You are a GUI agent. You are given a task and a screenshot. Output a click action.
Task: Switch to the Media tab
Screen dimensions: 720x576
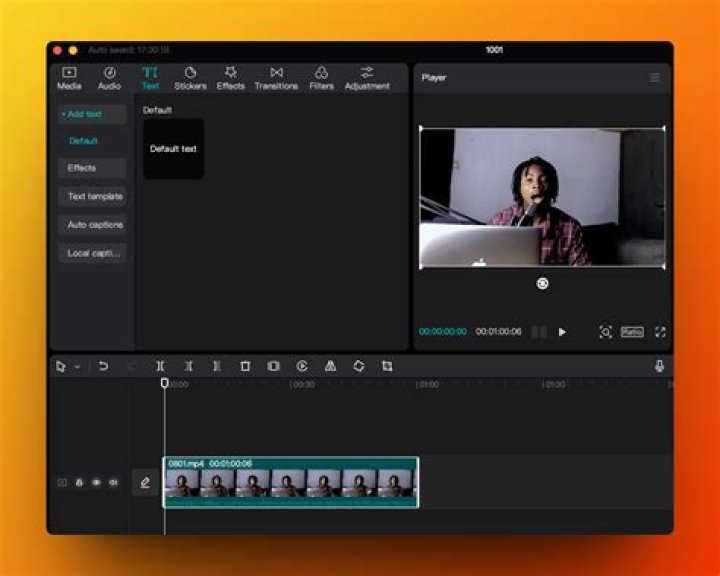(69, 78)
